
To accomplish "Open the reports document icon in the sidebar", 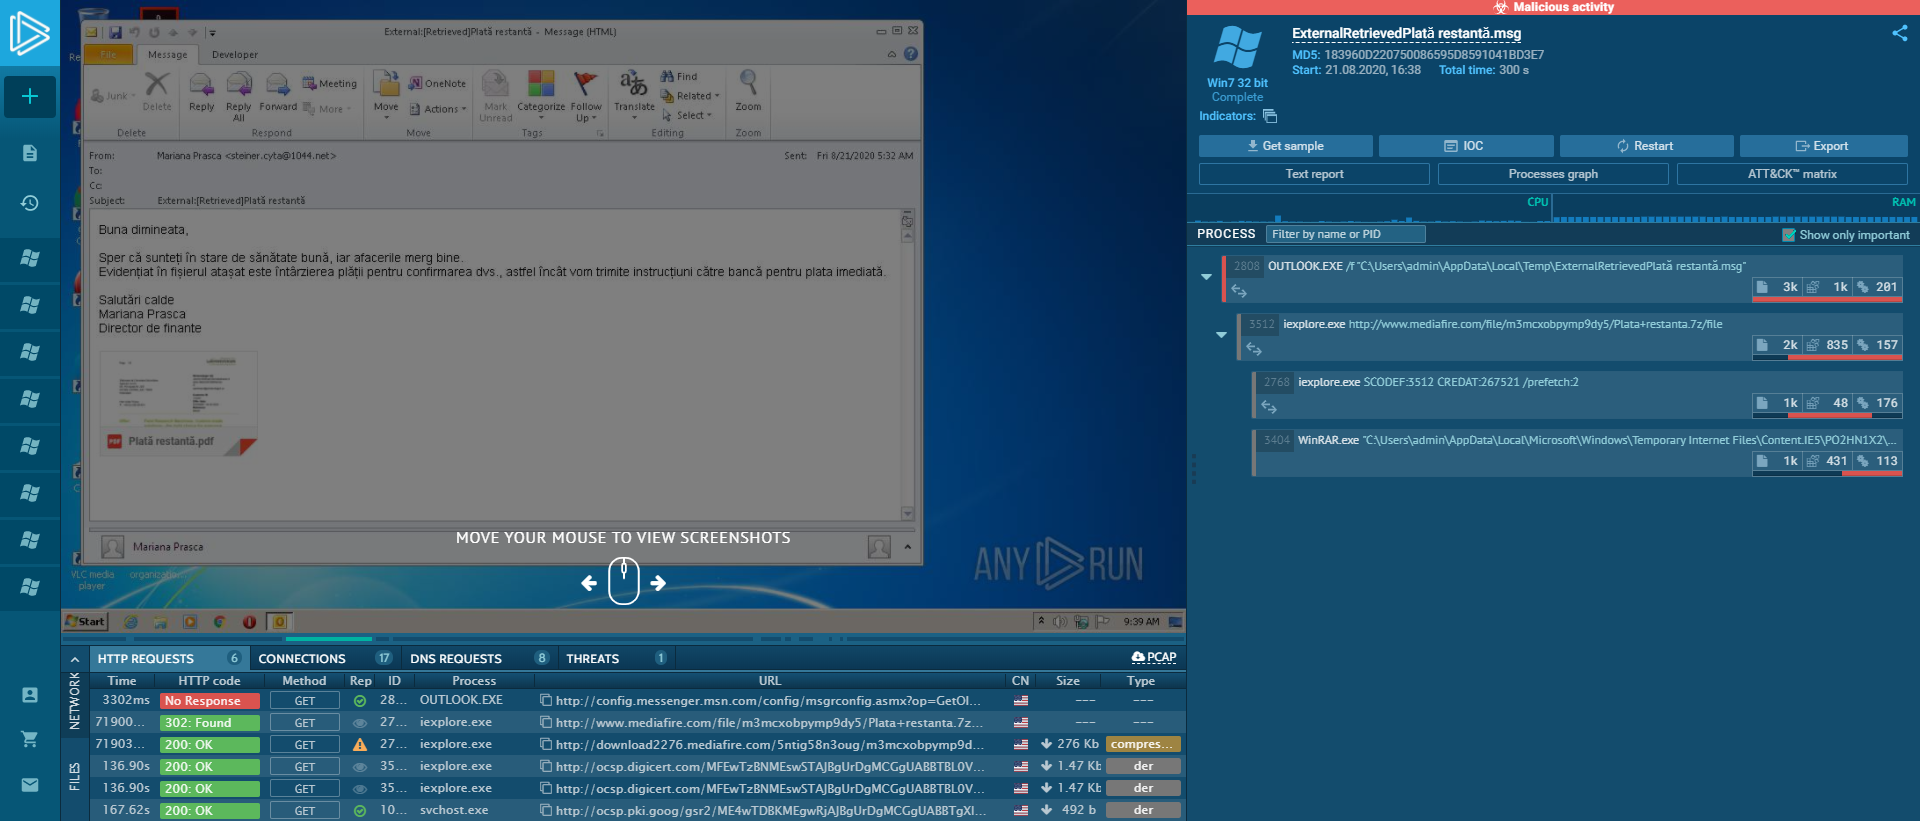I will click(x=30, y=153).
